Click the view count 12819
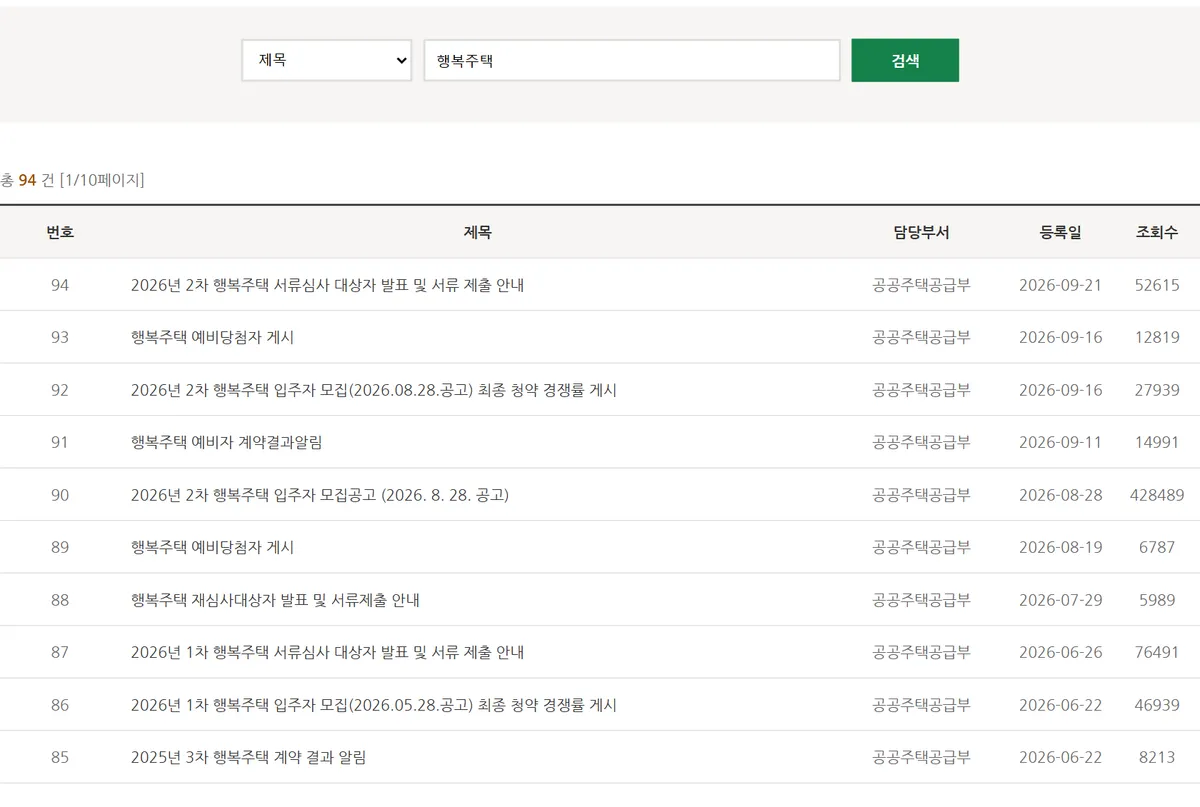1200x807 pixels. (x=1157, y=337)
